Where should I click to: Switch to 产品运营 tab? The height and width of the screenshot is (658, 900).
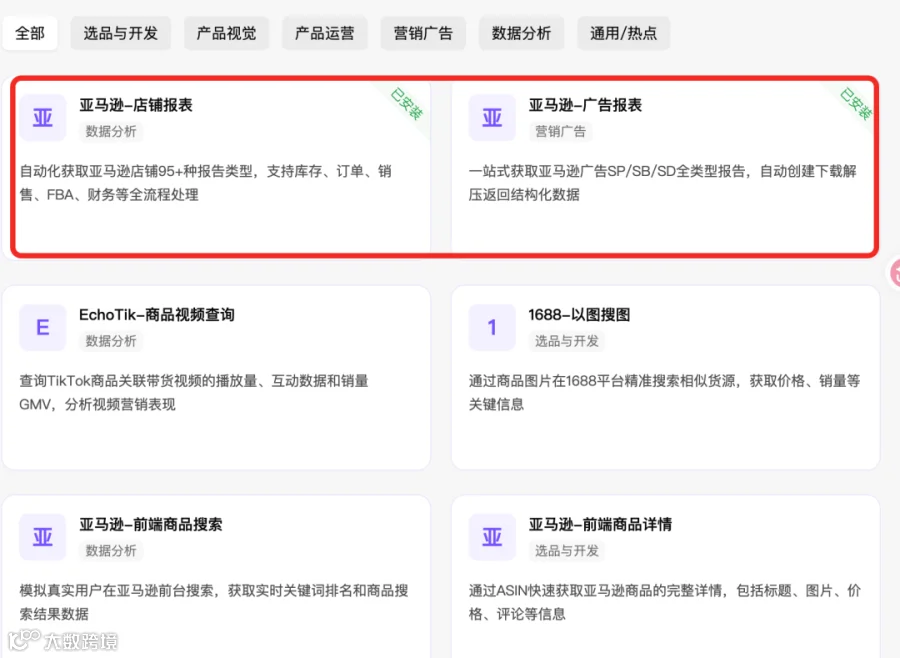324,33
